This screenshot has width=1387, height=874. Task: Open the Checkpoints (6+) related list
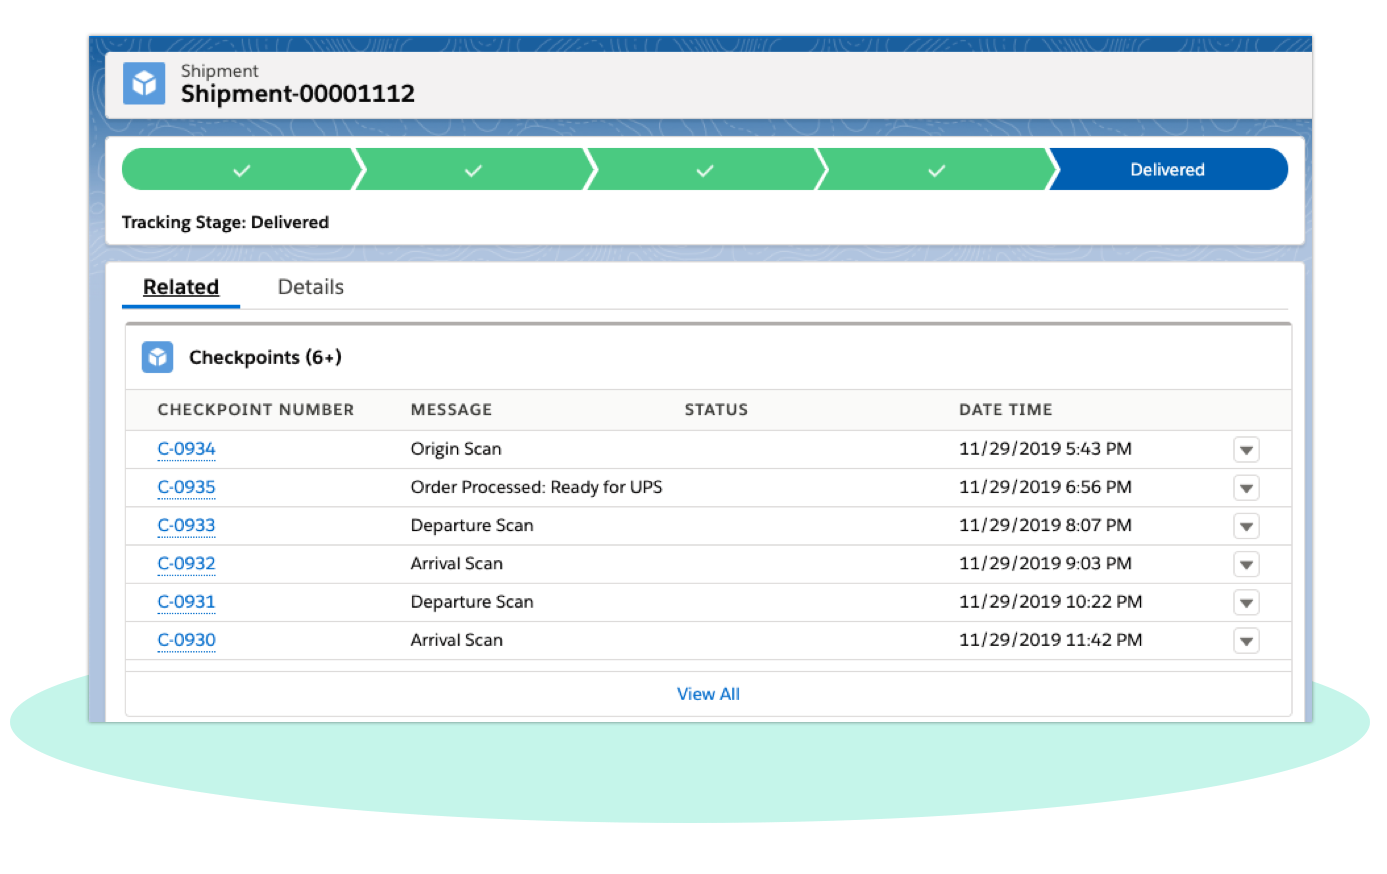point(265,357)
